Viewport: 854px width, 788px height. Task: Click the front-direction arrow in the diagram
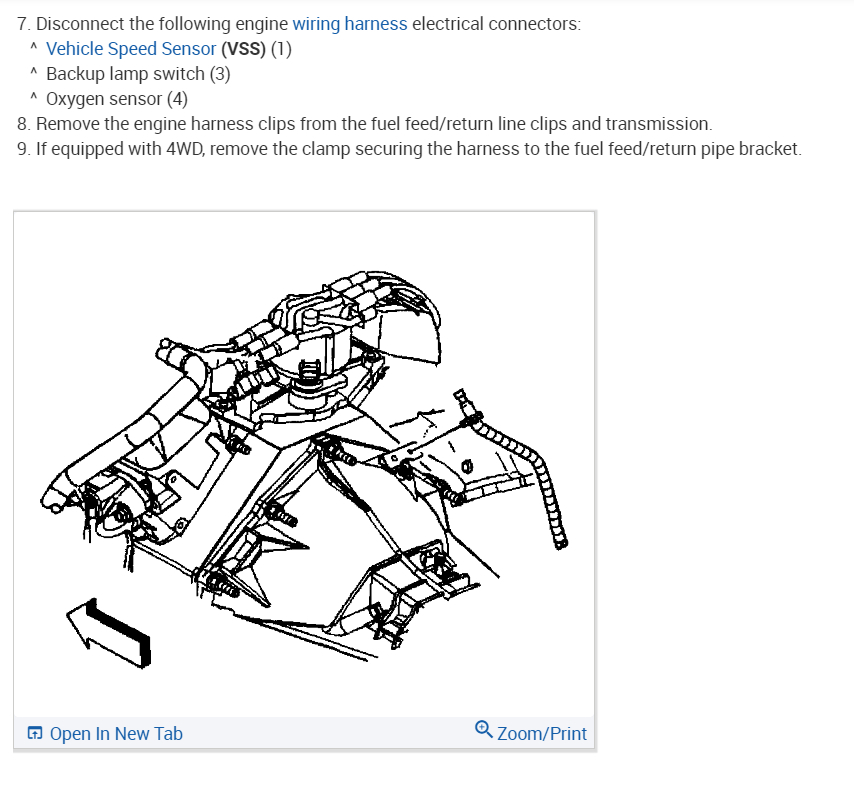click(108, 632)
